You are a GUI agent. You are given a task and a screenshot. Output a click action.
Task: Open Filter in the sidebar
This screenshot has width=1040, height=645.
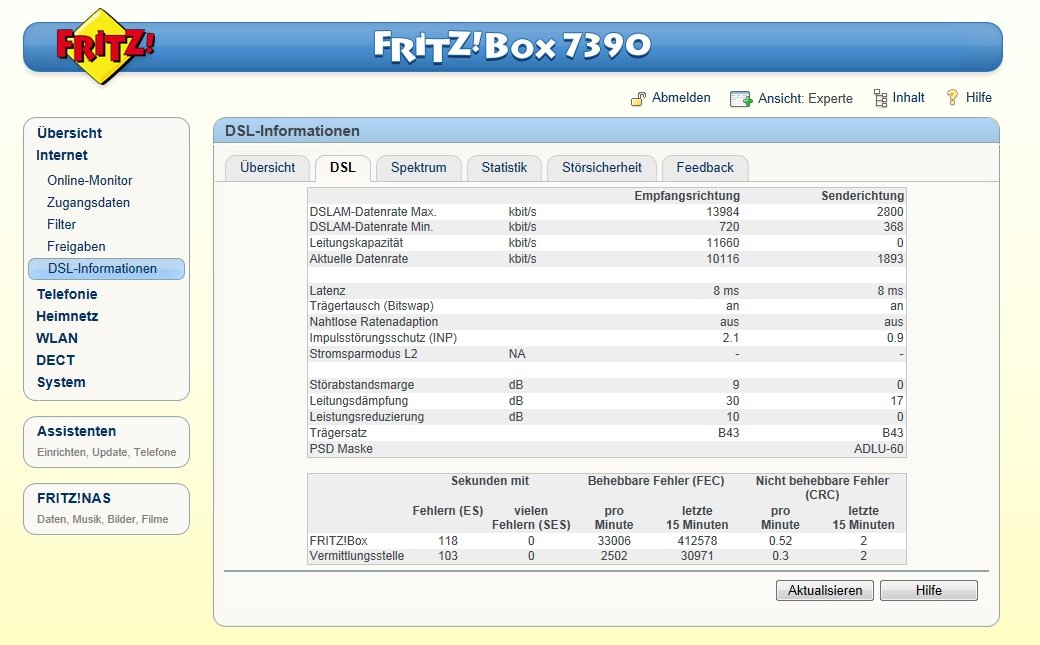(61, 224)
